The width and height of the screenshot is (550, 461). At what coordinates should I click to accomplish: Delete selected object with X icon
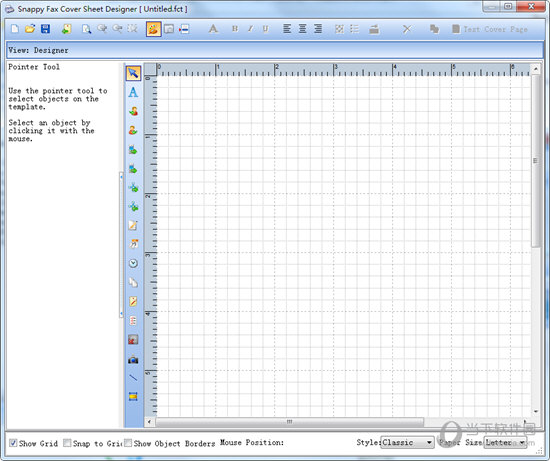pos(407,29)
